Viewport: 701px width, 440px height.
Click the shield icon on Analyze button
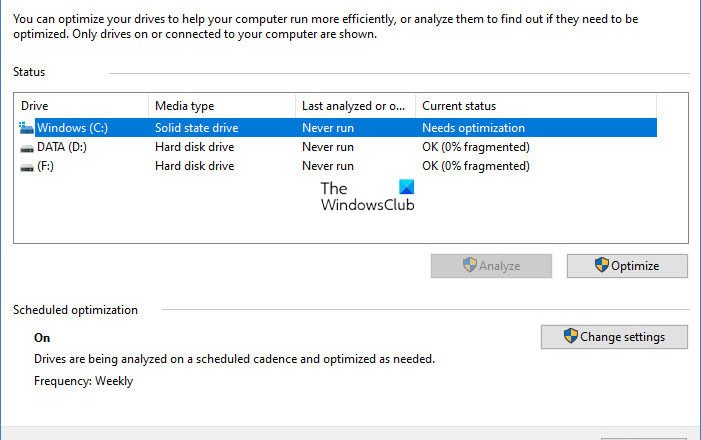[x=469, y=265]
